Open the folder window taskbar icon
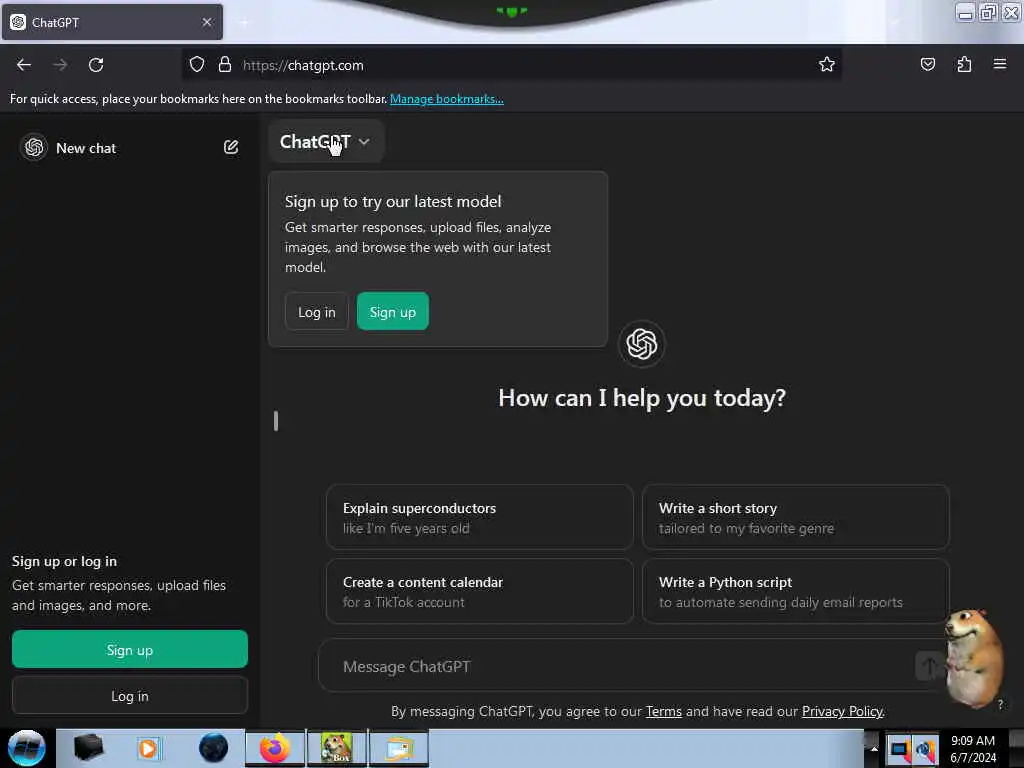This screenshot has height=768, width=1024. [x=398, y=748]
